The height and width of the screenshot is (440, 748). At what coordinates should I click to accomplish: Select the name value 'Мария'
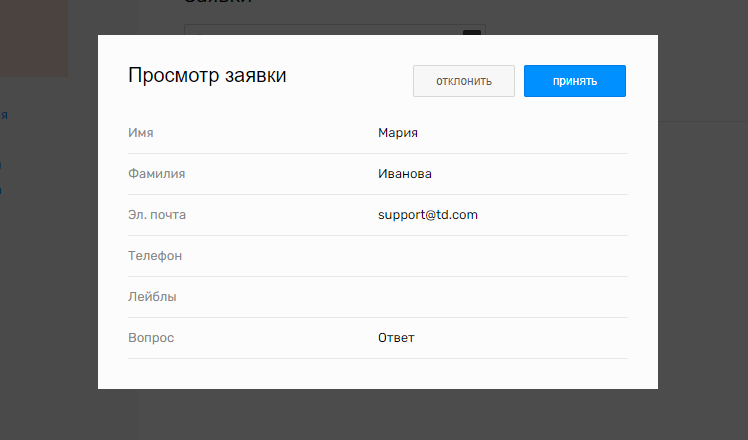point(398,133)
